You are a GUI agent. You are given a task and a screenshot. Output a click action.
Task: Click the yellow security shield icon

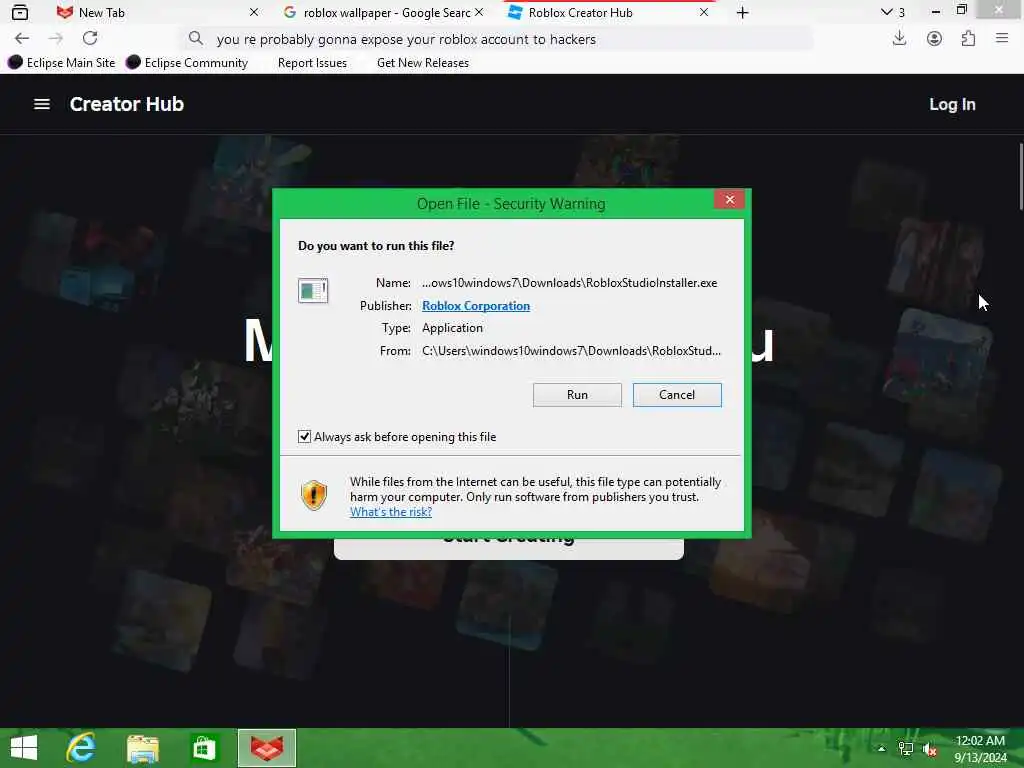(313, 495)
